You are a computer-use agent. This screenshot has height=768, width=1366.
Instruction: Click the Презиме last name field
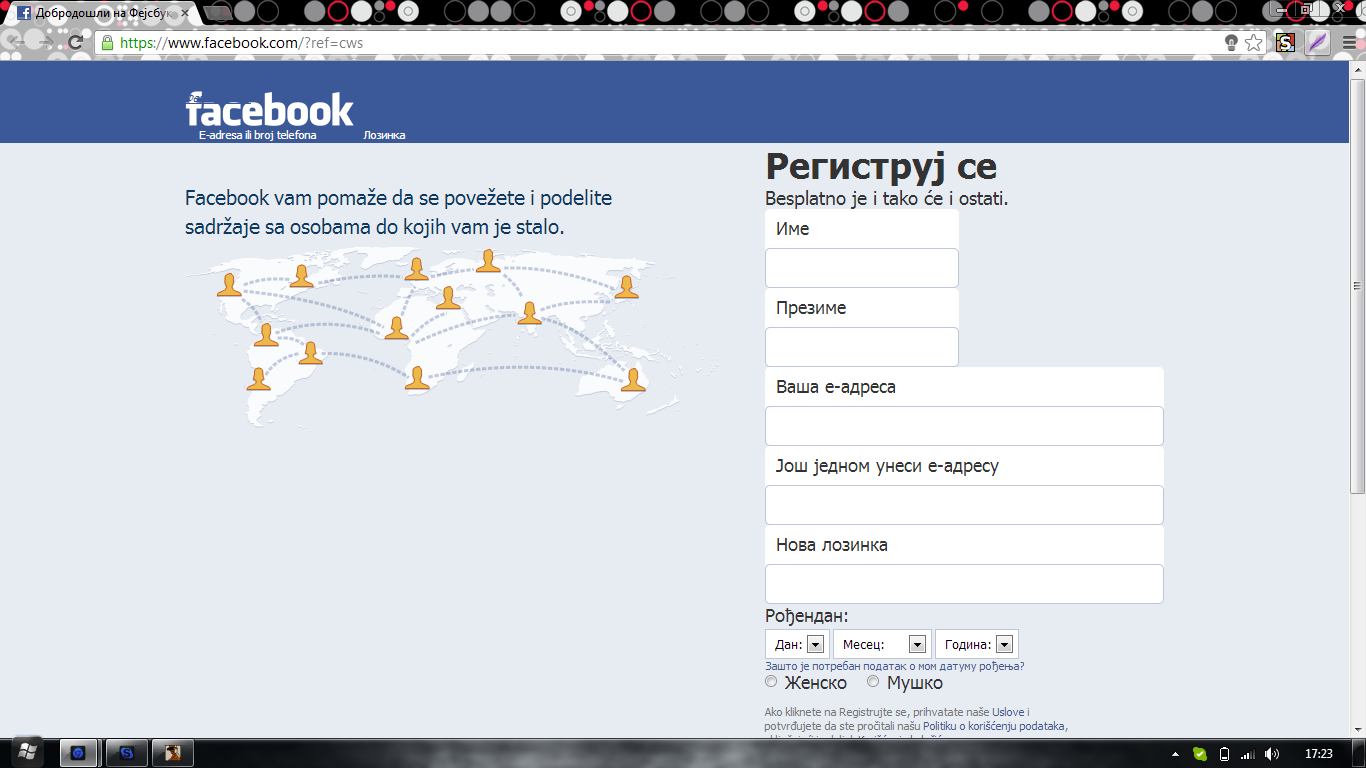pyautogui.click(x=862, y=347)
